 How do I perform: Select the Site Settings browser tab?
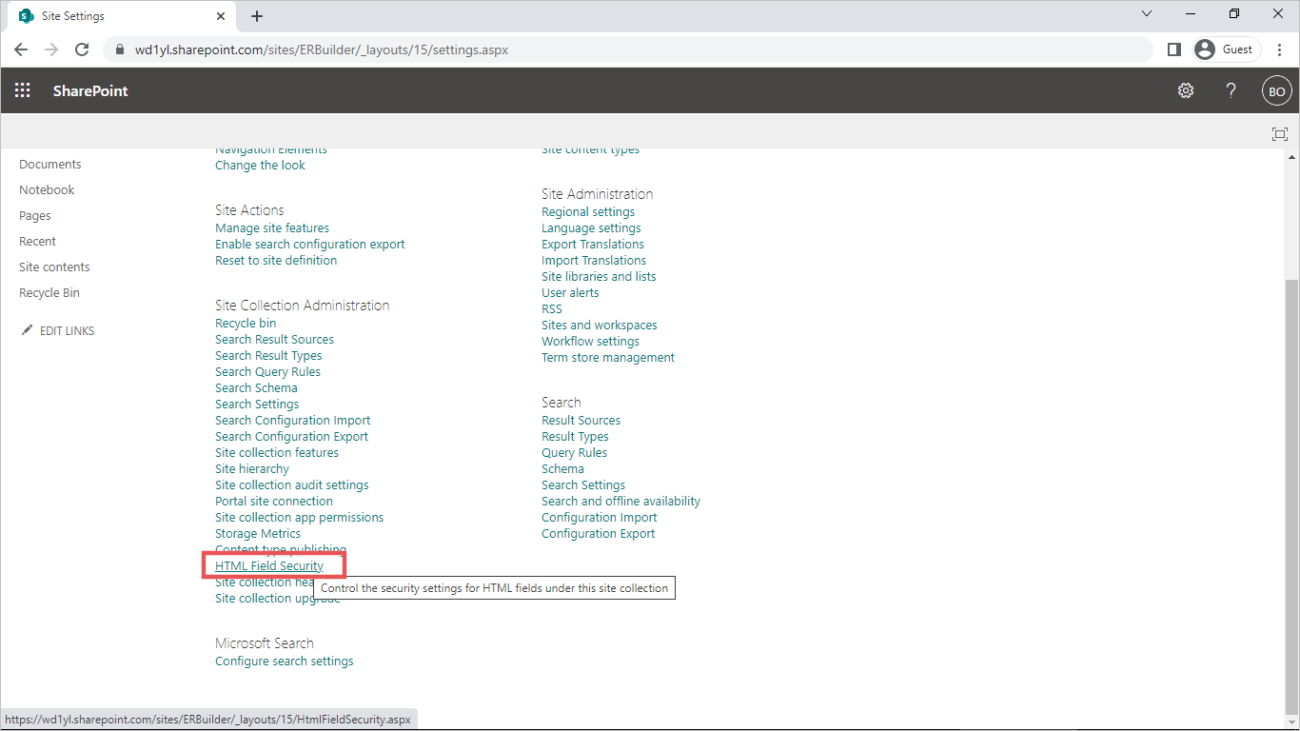click(x=110, y=15)
